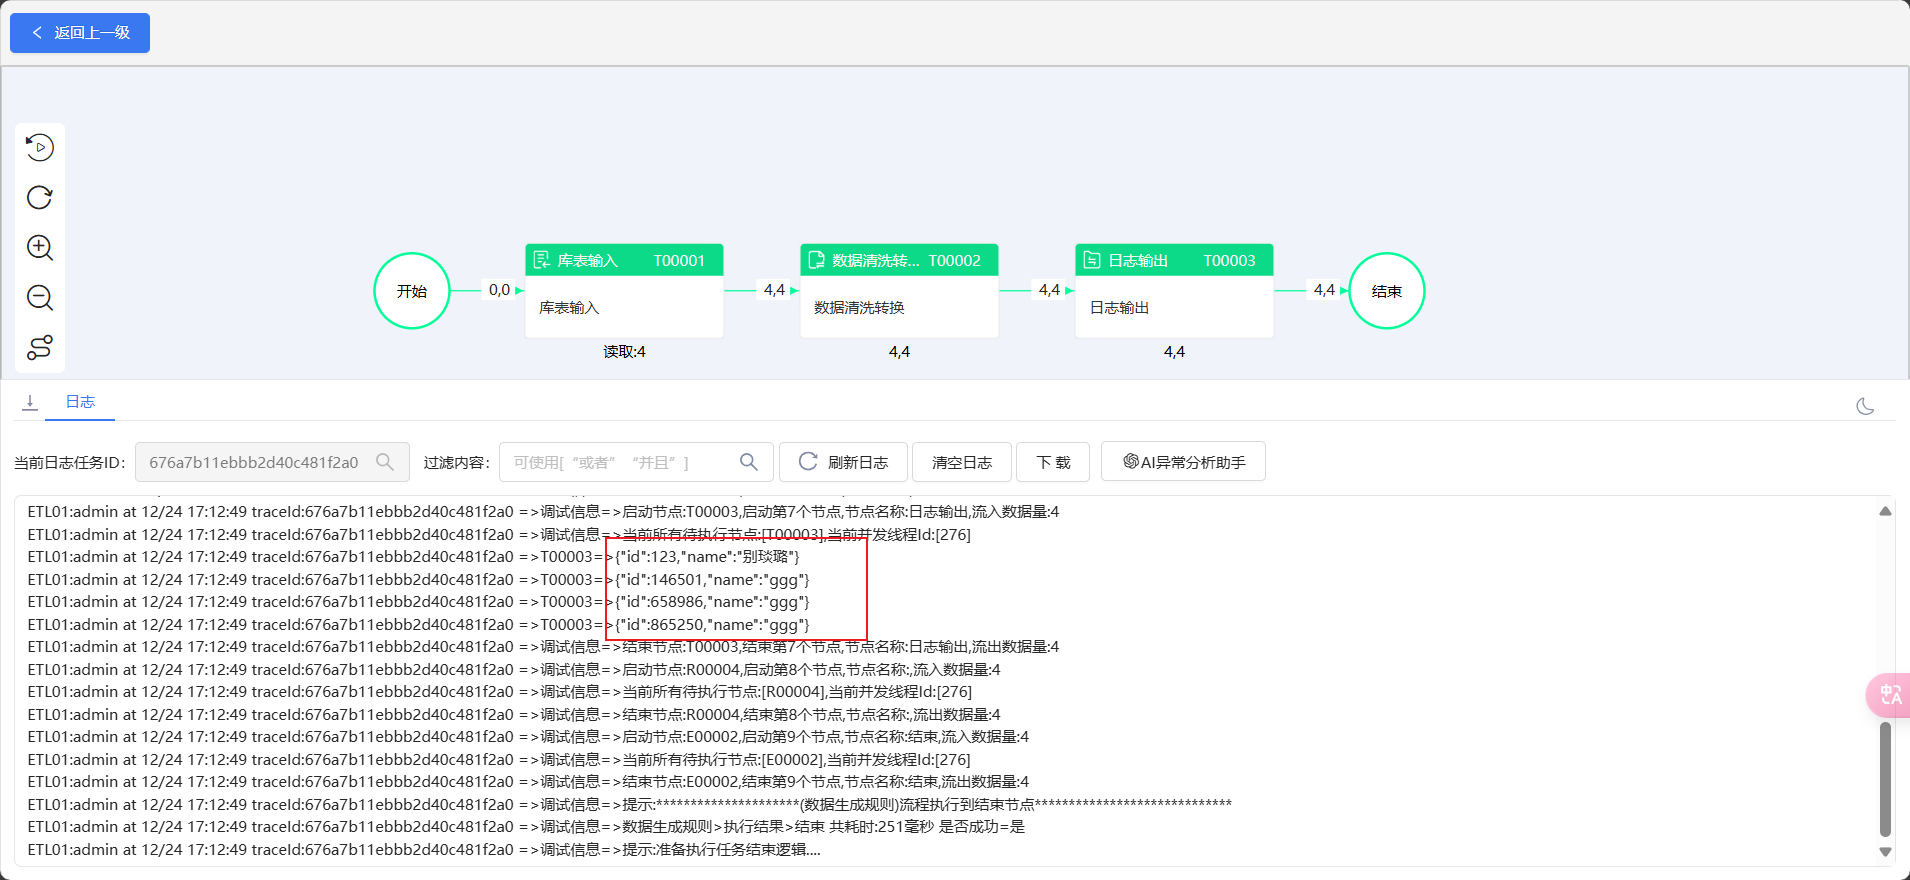
Task: Click the 0,0 edge label
Action: coord(499,290)
